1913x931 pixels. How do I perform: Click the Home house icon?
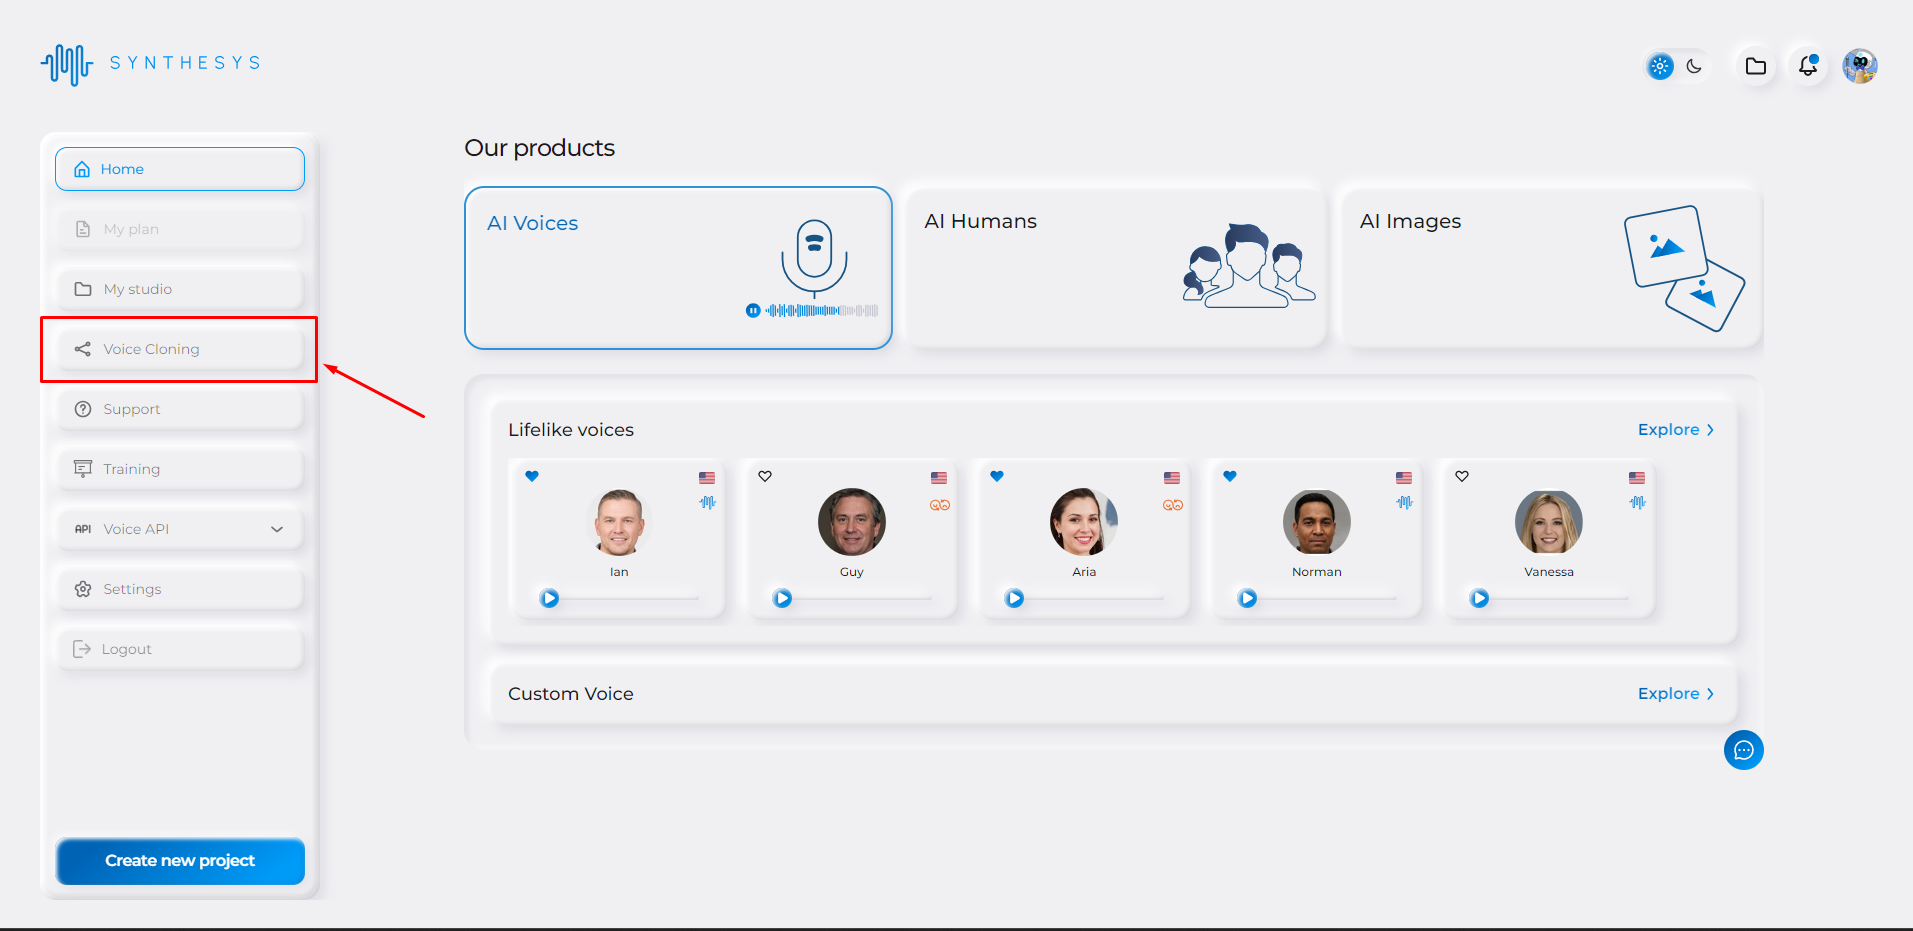[x=82, y=169]
